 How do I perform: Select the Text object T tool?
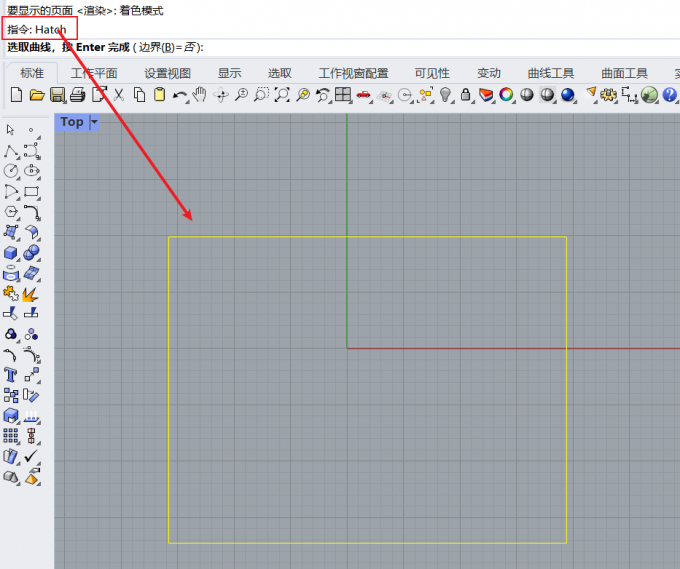(x=10, y=375)
